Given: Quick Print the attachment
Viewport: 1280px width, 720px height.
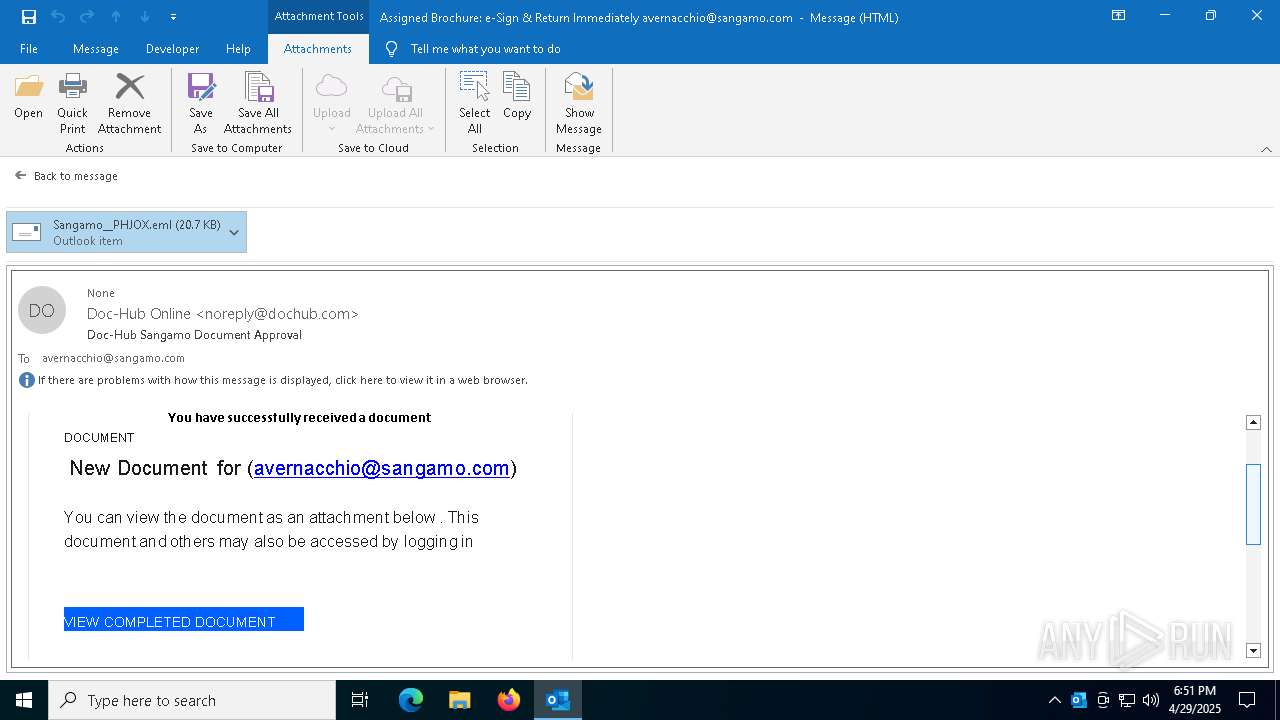Looking at the screenshot, I should pos(72,104).
